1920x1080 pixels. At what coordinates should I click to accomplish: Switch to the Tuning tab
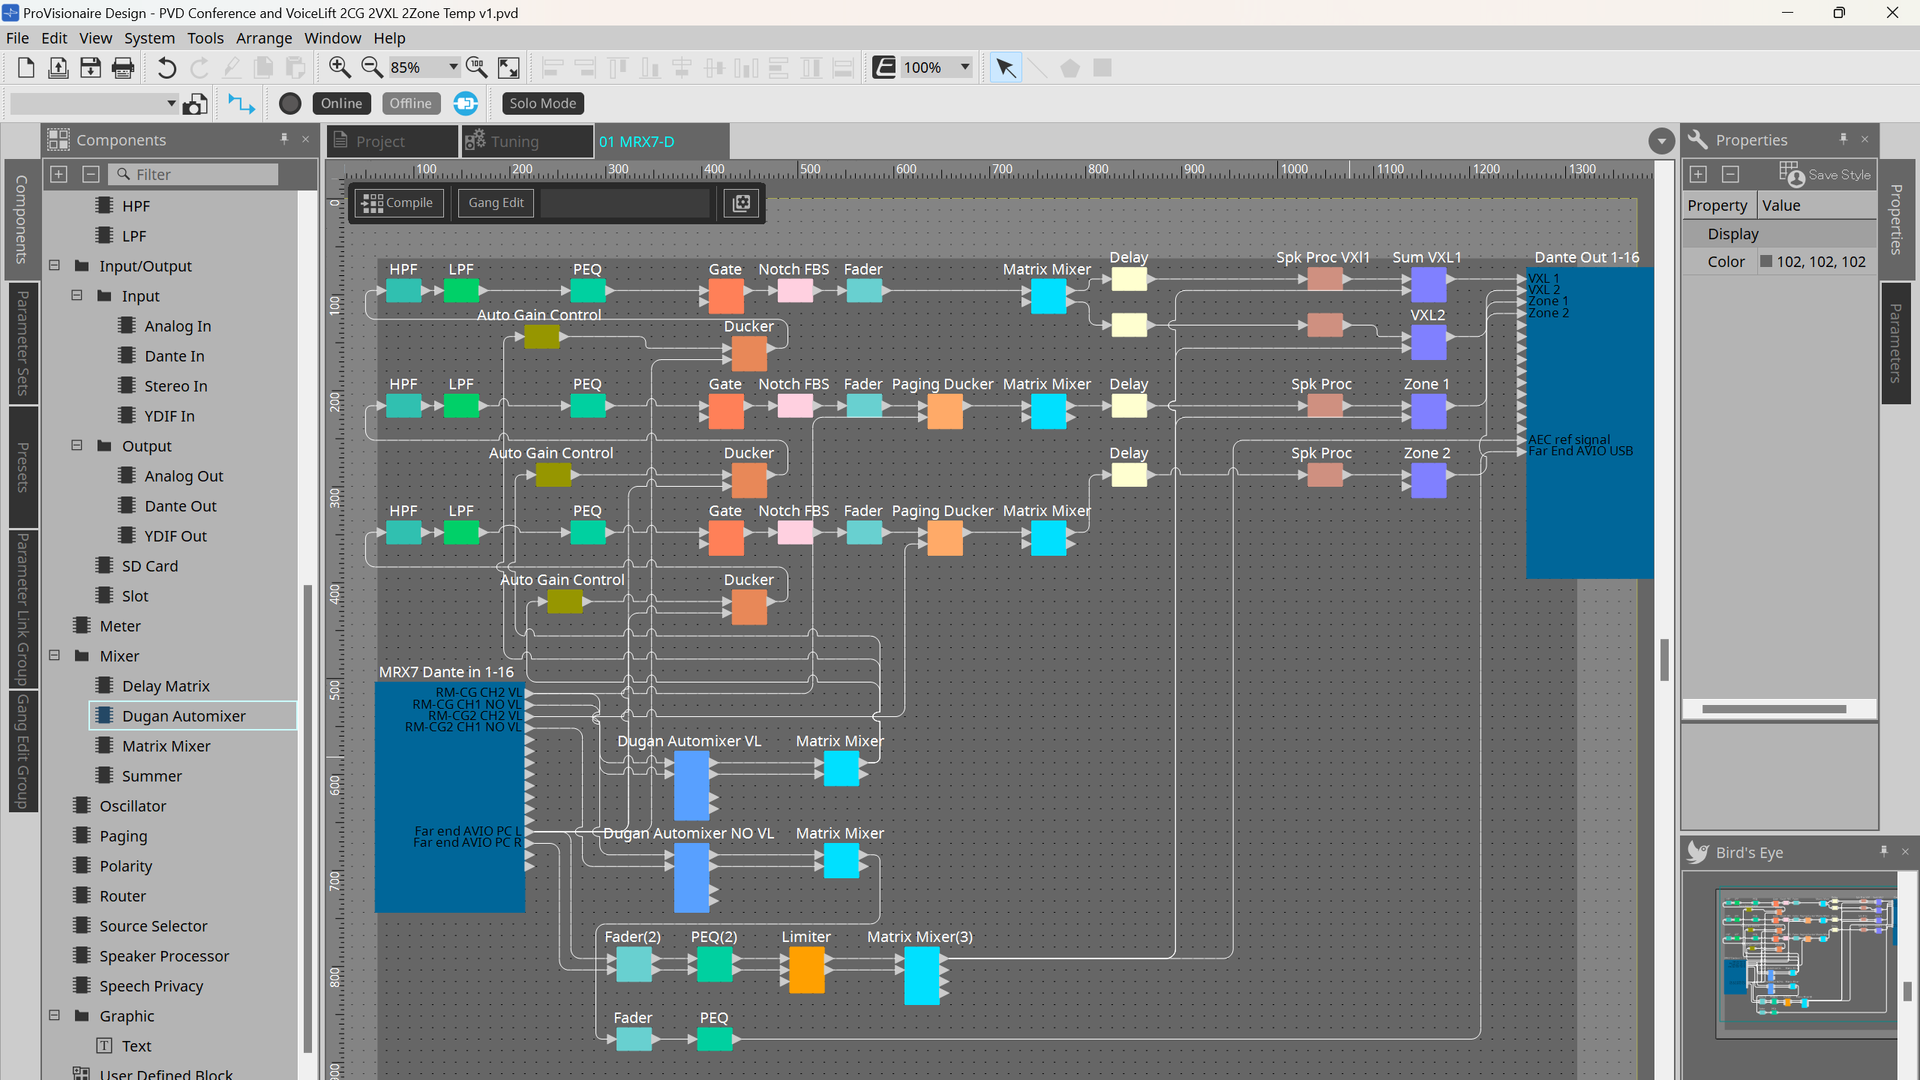[x=527, y=141]
